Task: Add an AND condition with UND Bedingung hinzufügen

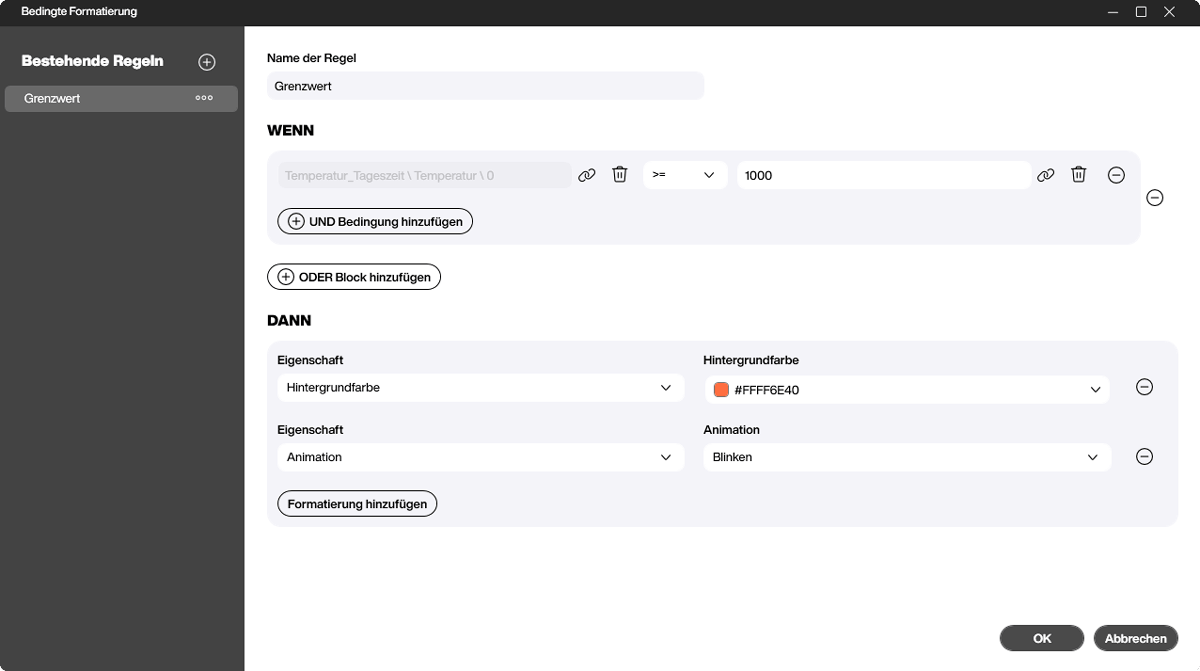Action: (374, 221)
